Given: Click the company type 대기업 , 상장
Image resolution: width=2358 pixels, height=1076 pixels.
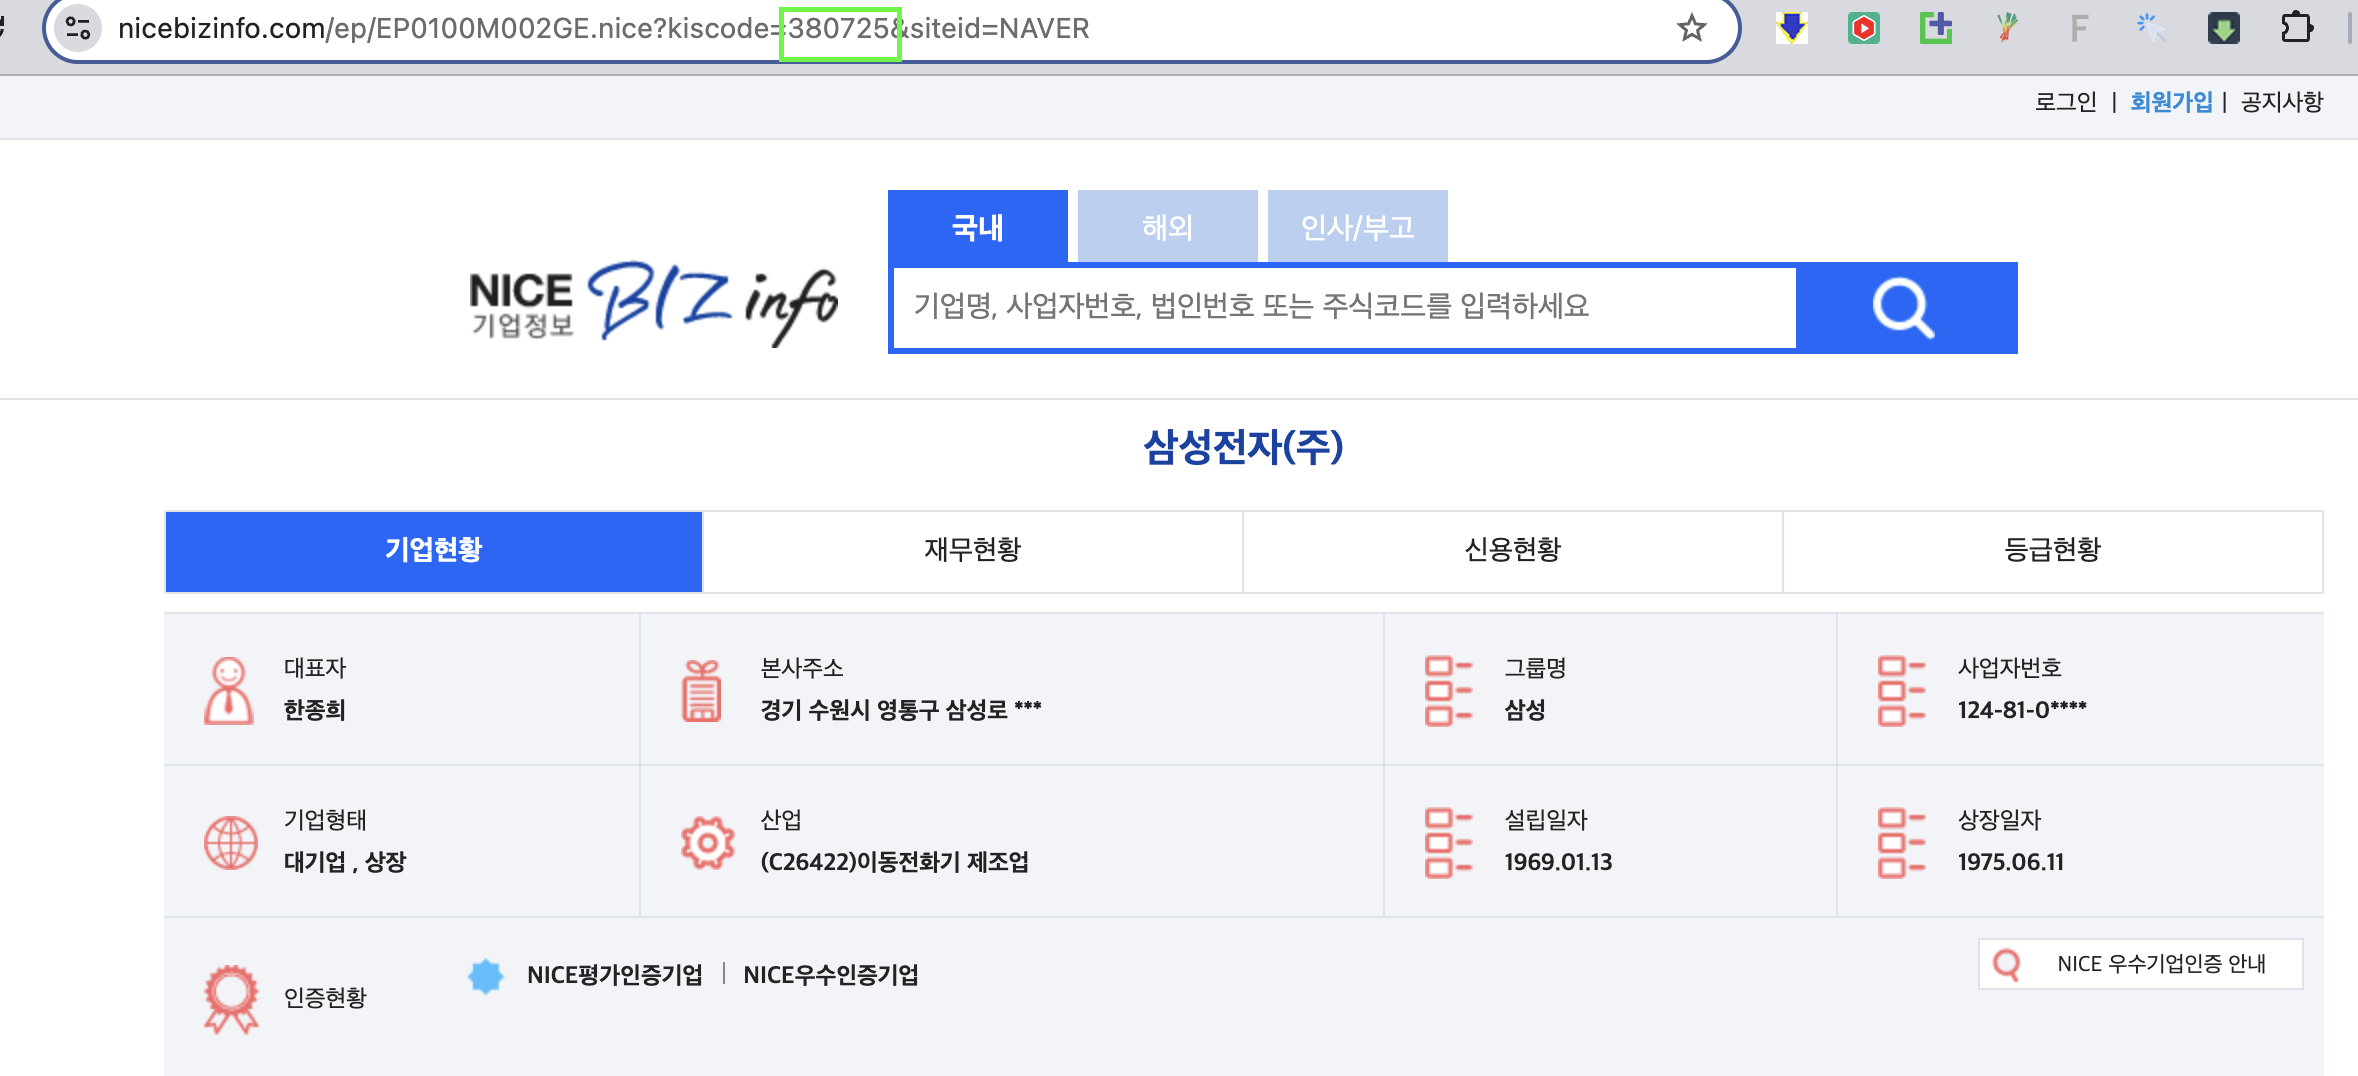Looking at the screenshot, I should point(345,862).
